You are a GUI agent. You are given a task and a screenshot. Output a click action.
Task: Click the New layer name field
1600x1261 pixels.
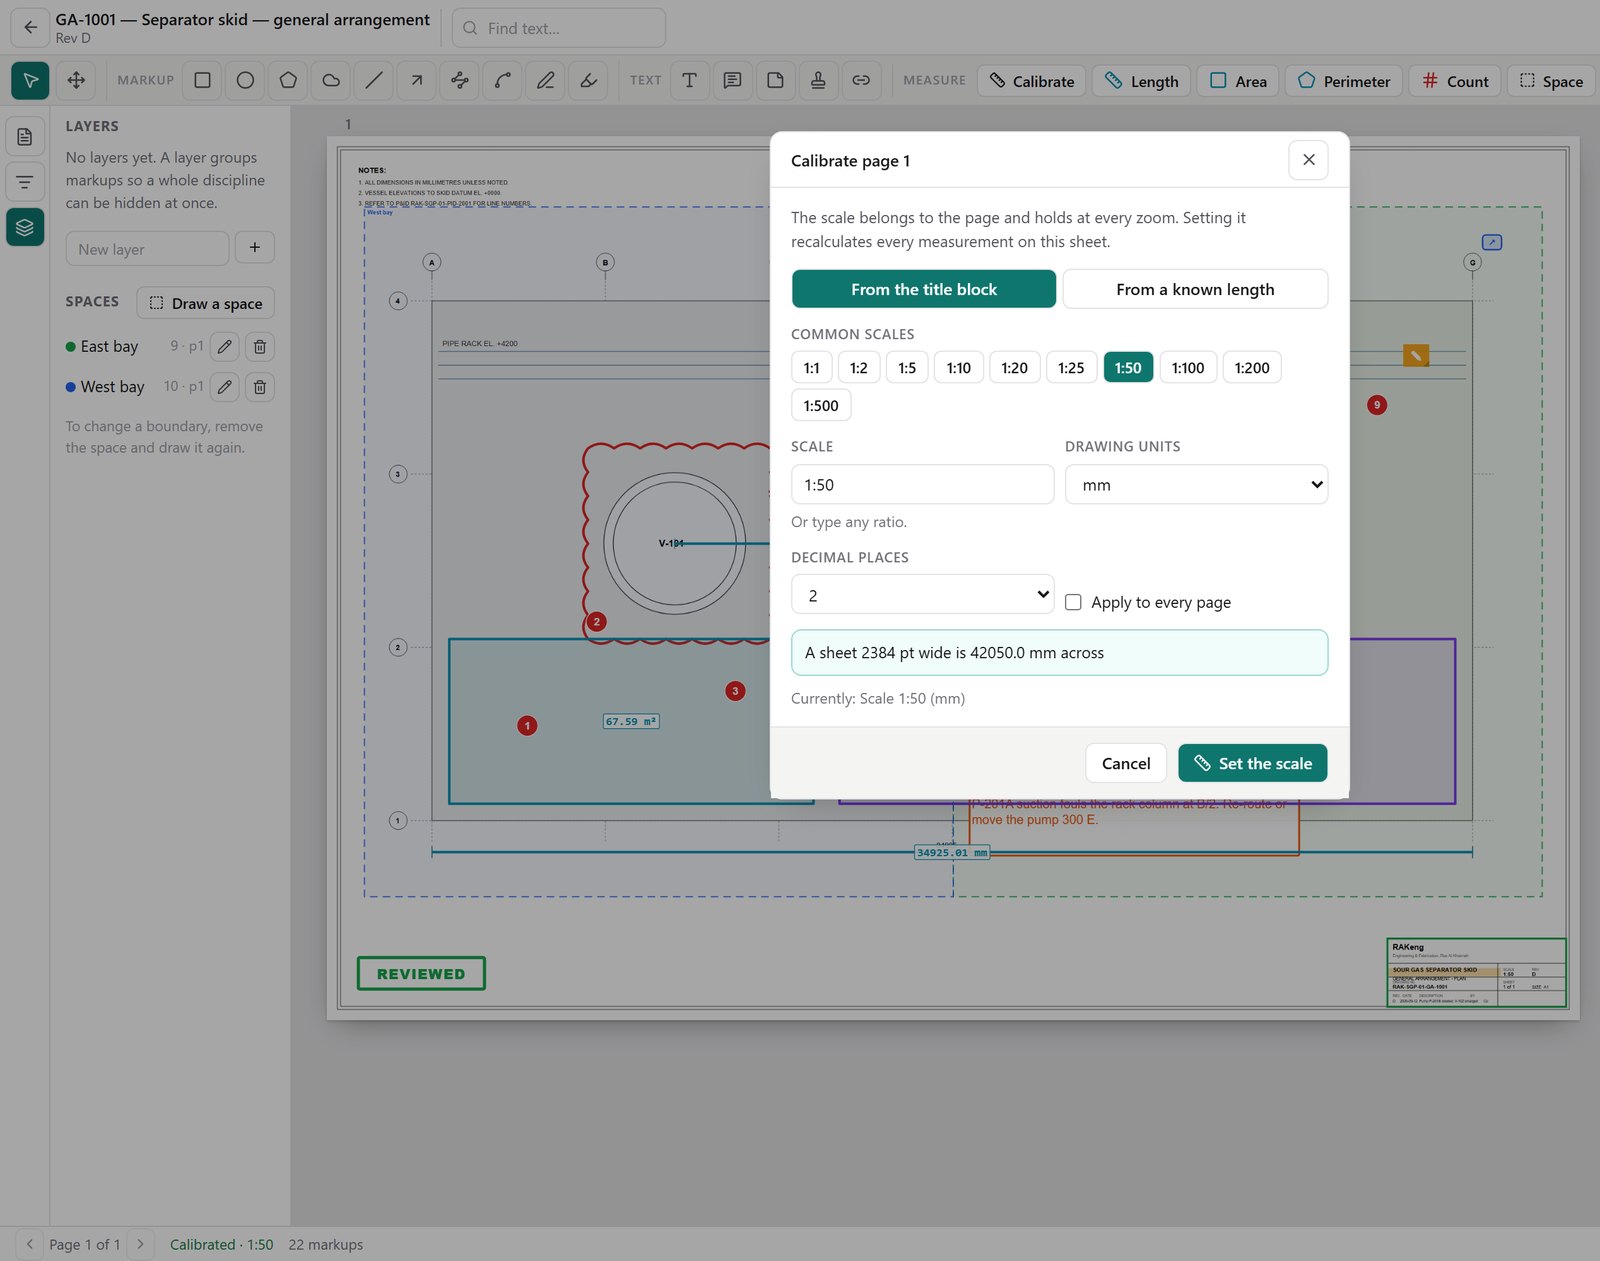pyautogui.click(x=147, y=249)
